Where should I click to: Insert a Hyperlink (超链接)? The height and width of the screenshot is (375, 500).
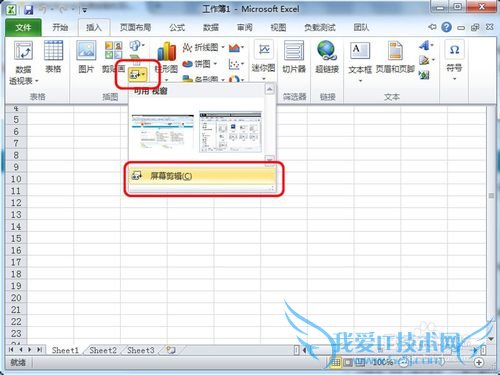[327, 51]
